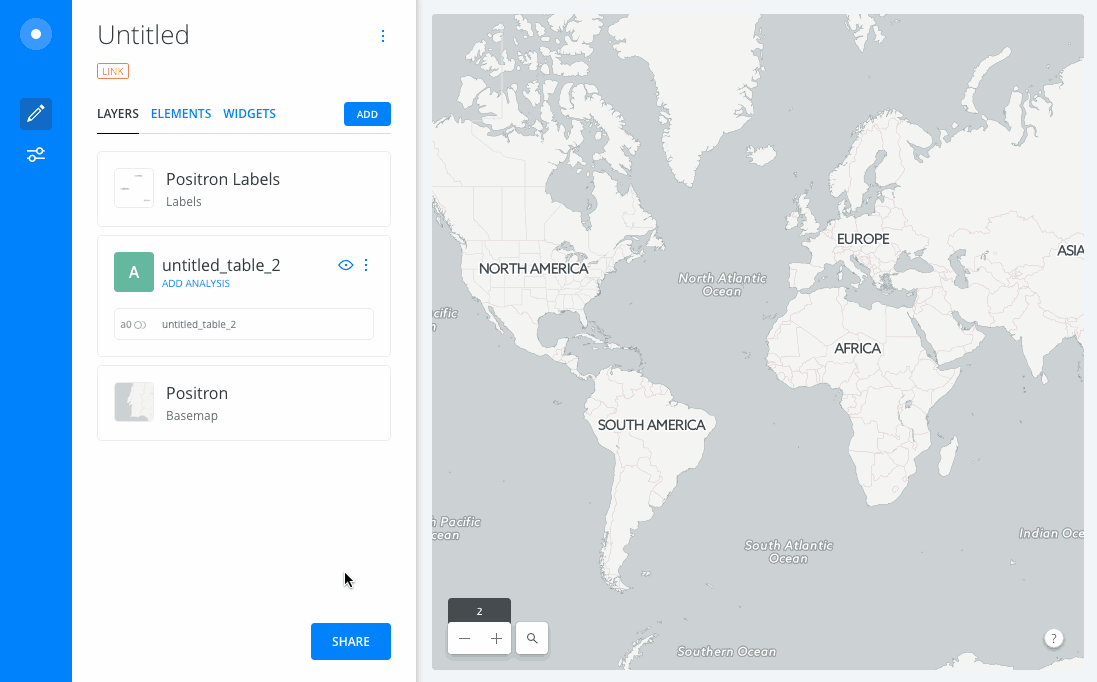Click the NORTH AMERICA map label
This screenshot has width=1097, height=682.
534,269
